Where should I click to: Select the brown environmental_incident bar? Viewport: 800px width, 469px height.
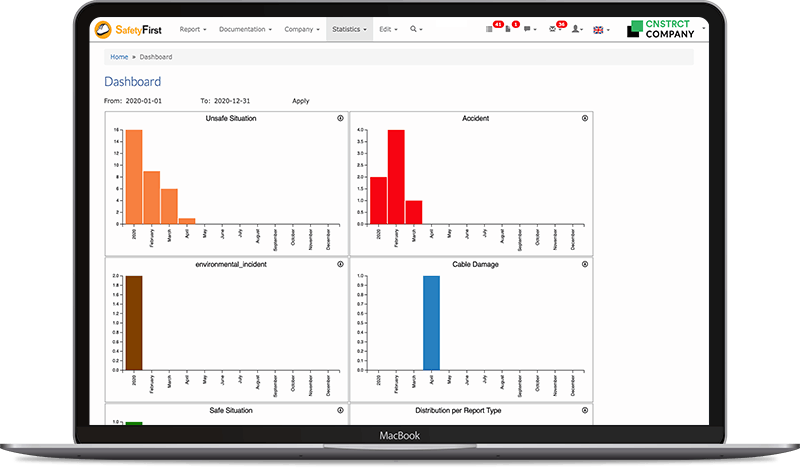click(x=134, y=323)
